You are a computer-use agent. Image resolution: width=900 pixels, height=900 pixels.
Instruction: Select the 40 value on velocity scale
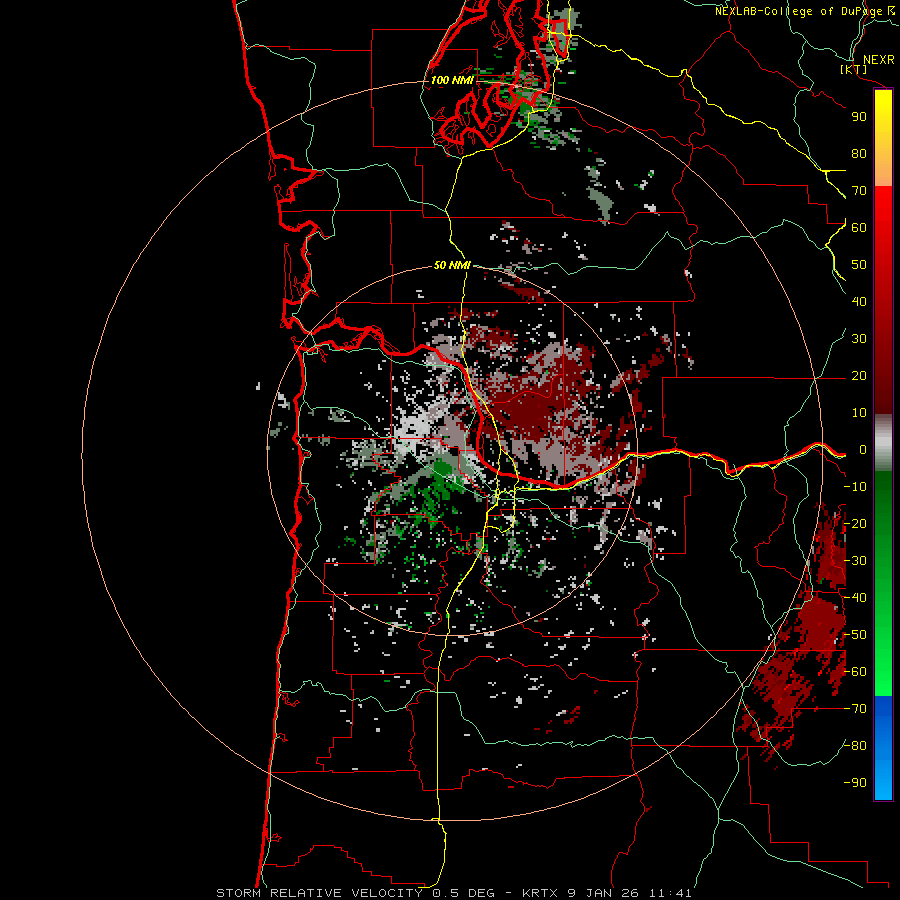[859, 302]
